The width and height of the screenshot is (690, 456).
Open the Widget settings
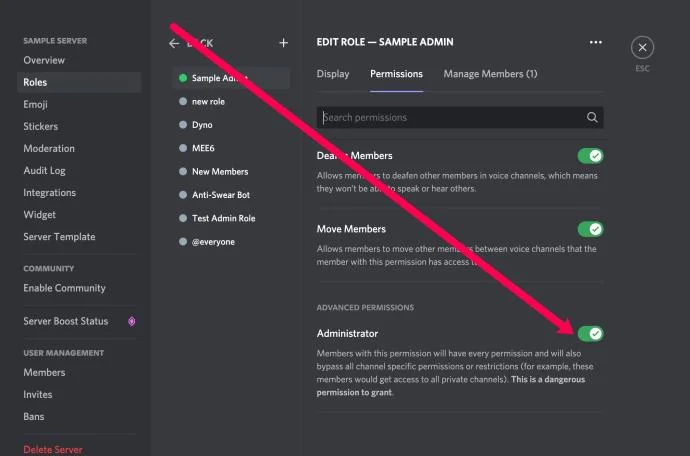click(40, 214)
